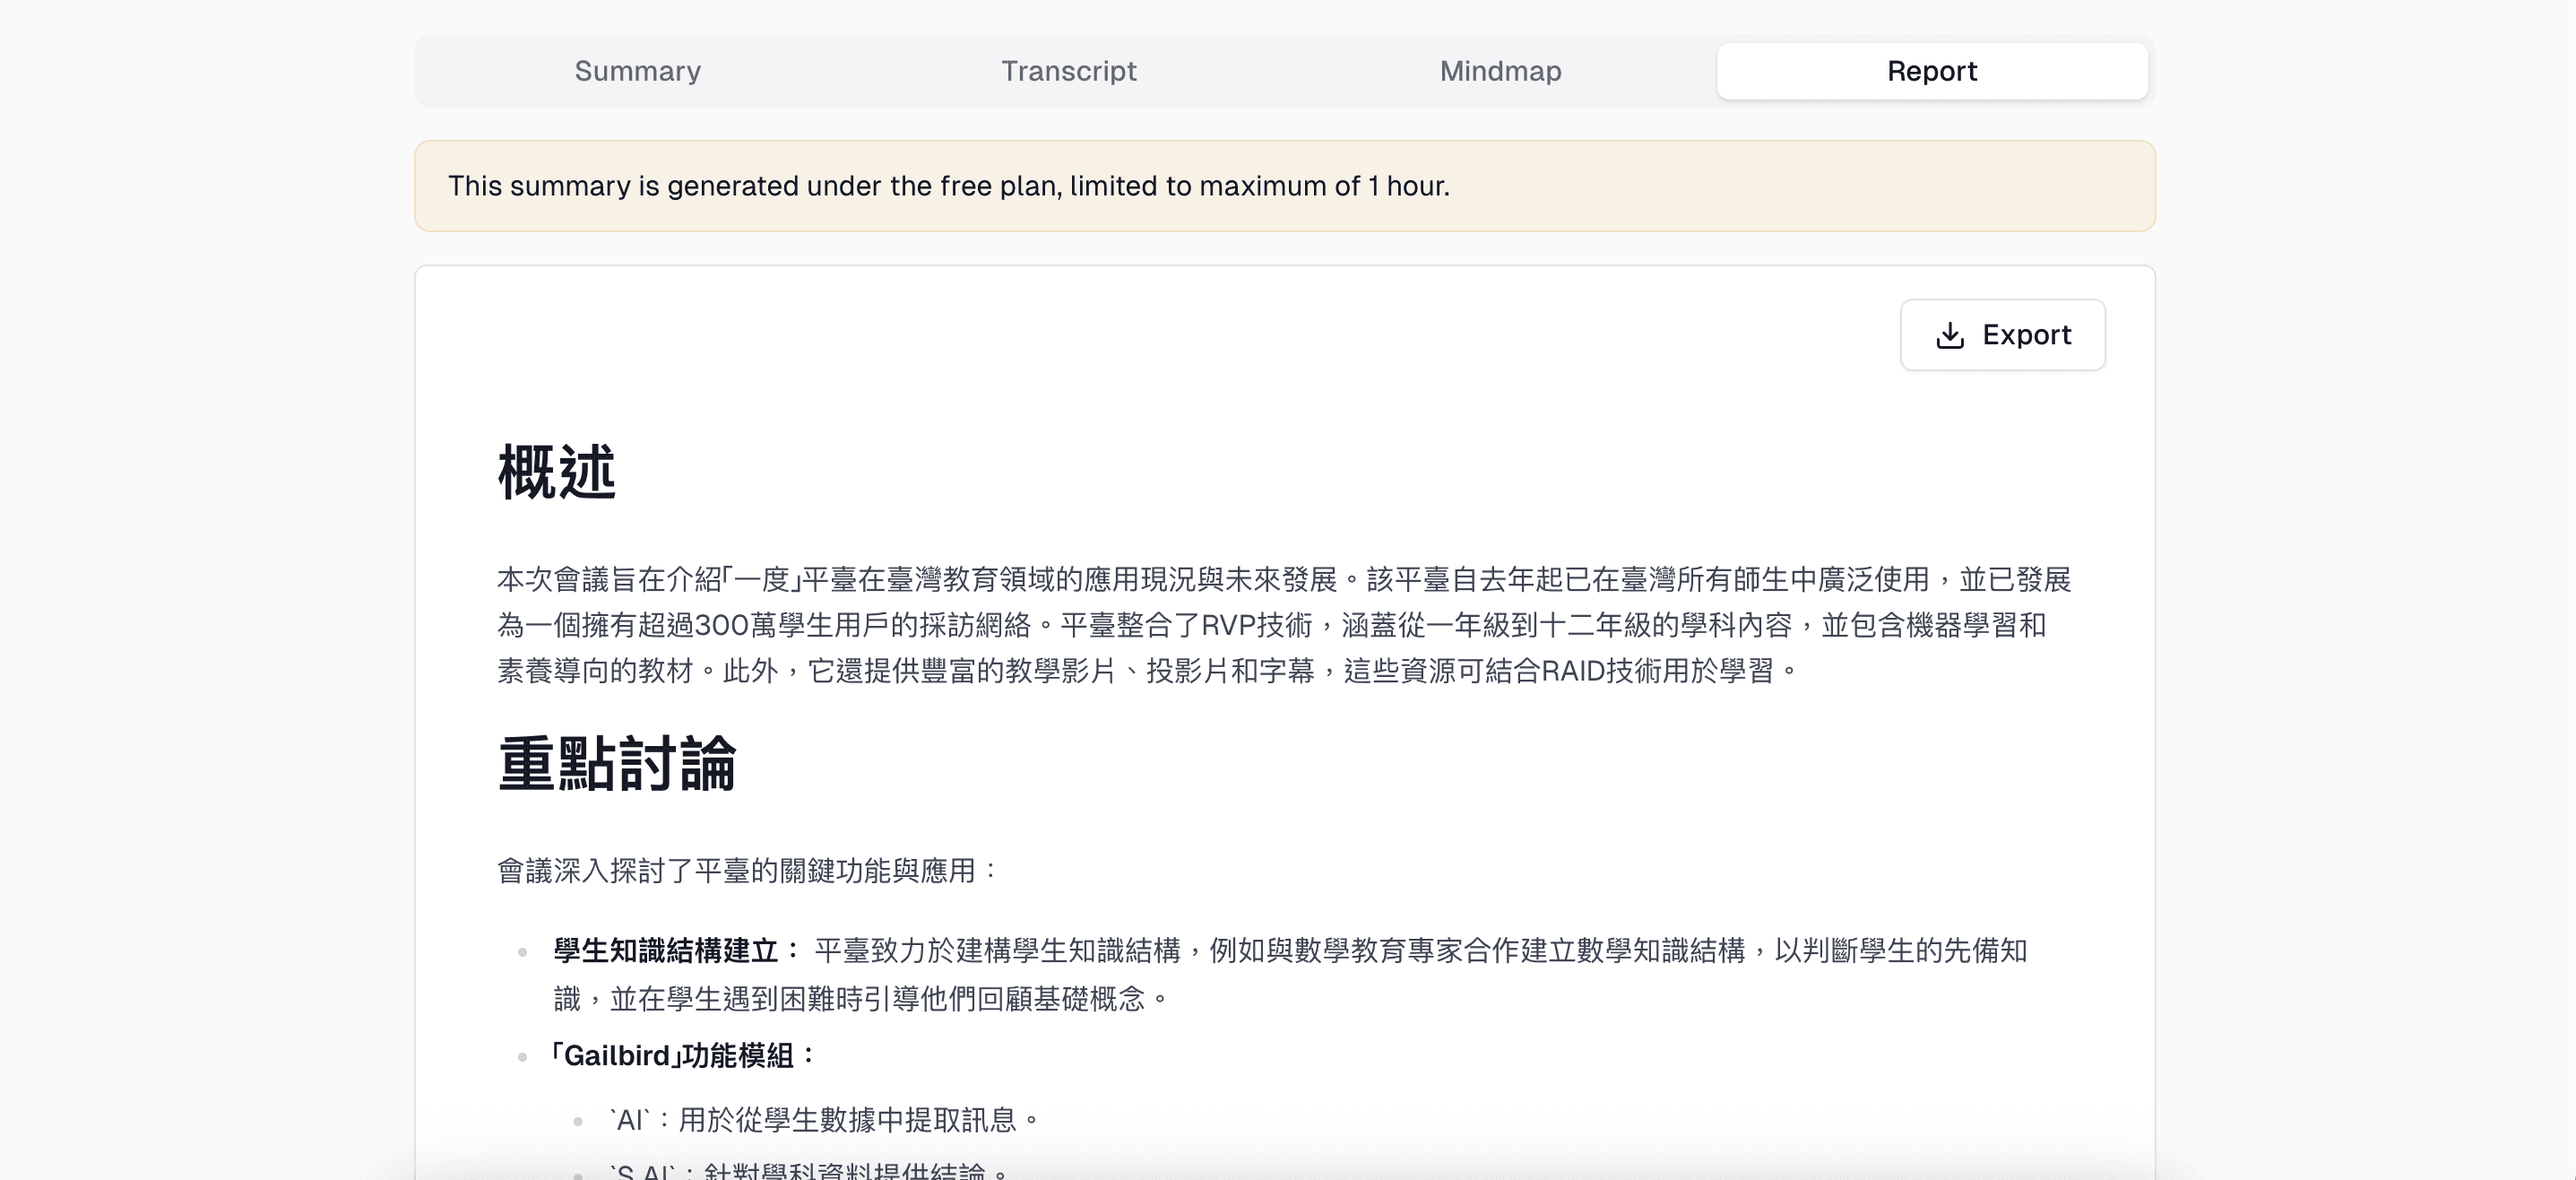Switch to the Summary tab
The width and height of the screenshot is (2576, 1180).
[x=637, y=71]
